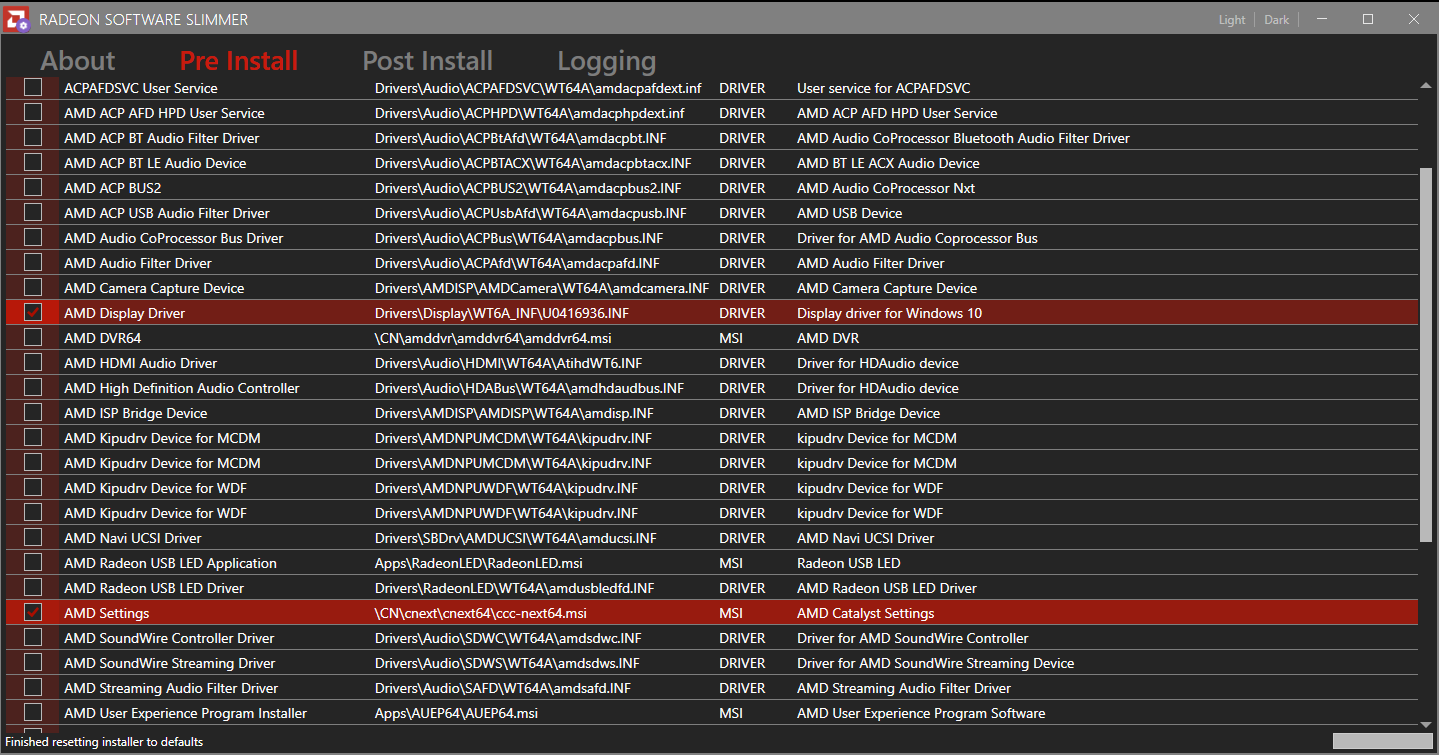The width and height of the screenshot is (1439, 755).
Task: Click the scrollbar down arrow
Action: [x=1426, y=724]
